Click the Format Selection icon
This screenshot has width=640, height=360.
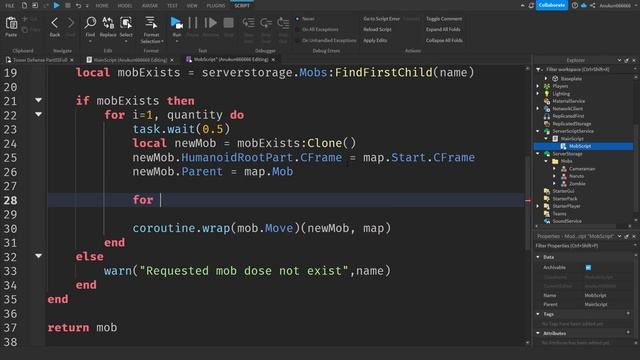pyautogui.click(x=151, y=23)
